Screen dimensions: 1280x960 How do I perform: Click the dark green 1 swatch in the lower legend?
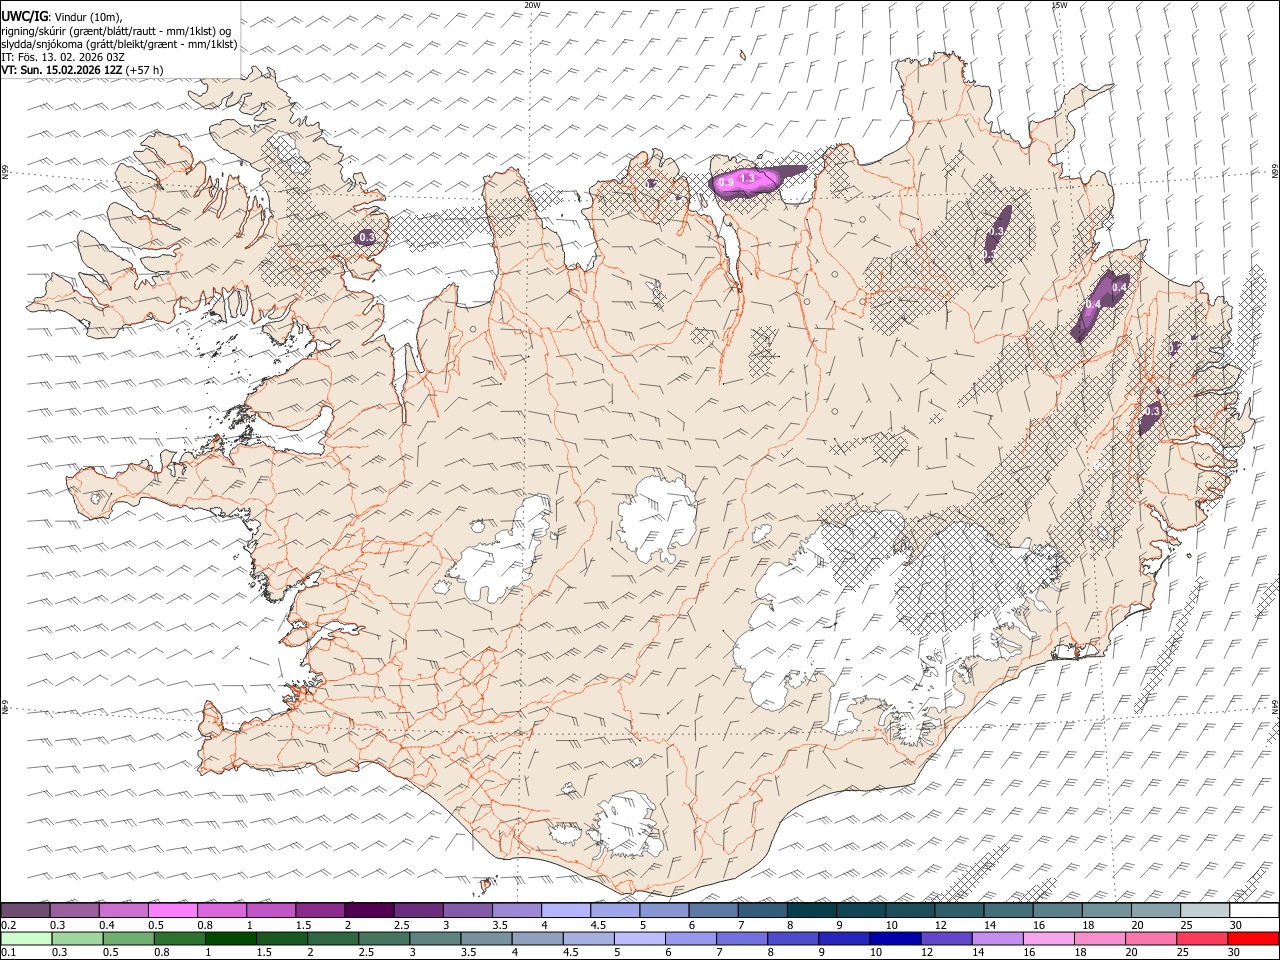tap(230, 938)
